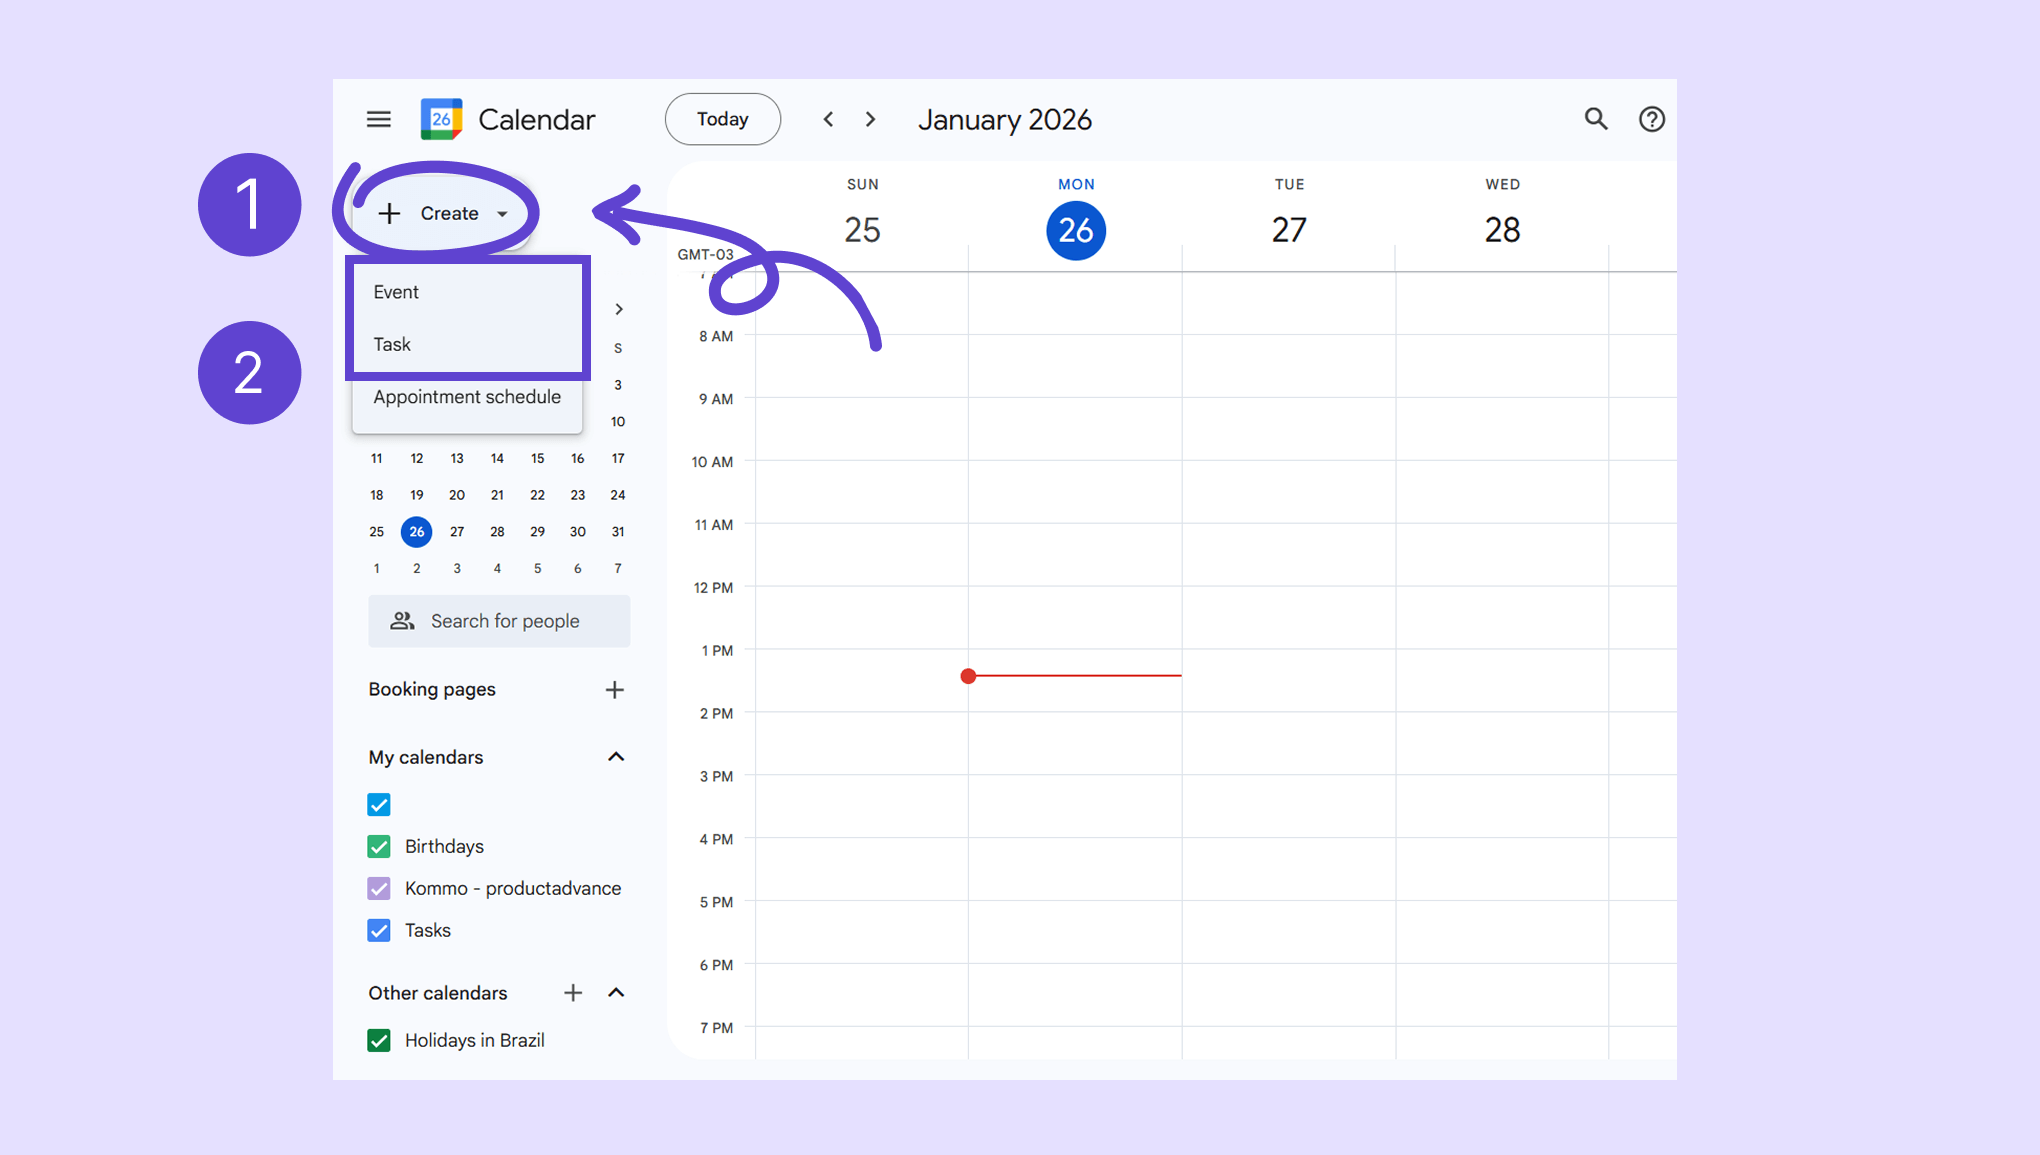Click the Google Calendar logo

pos(441,119)
